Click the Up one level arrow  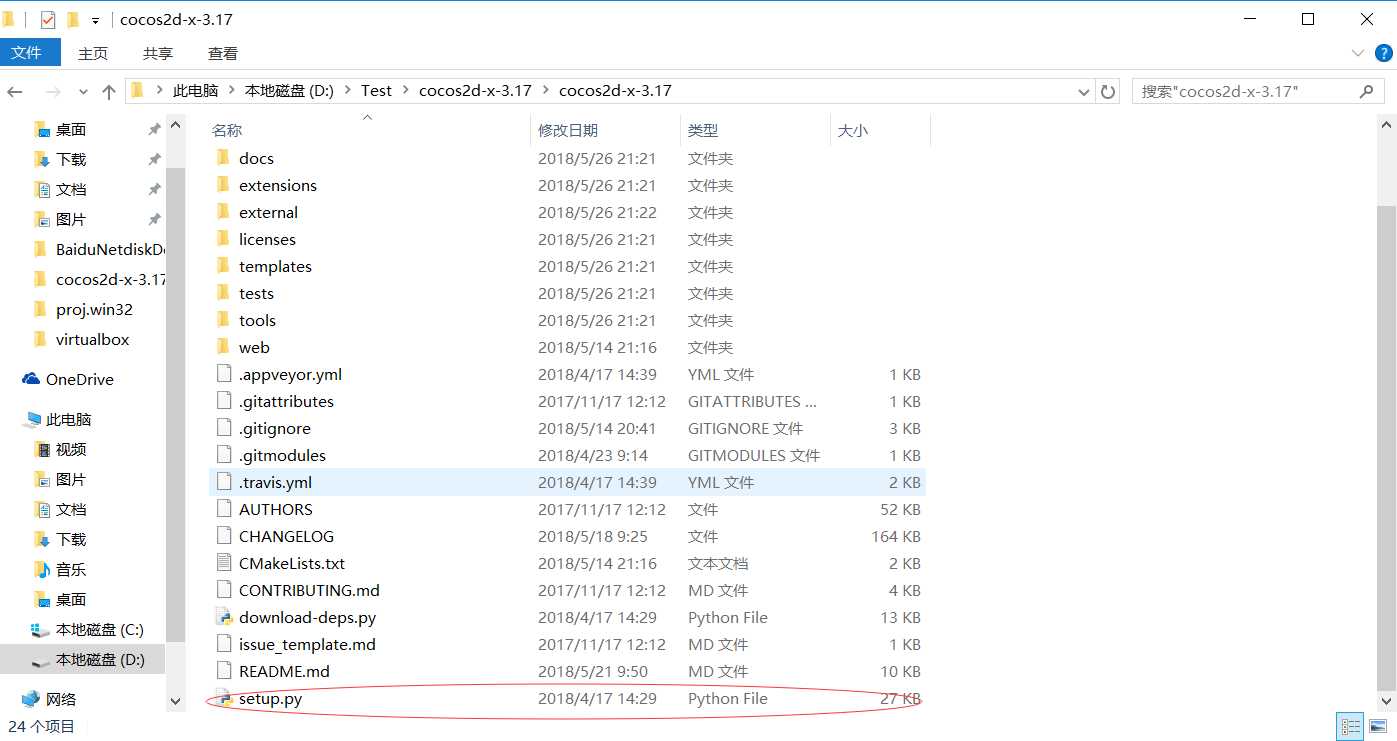109,92
